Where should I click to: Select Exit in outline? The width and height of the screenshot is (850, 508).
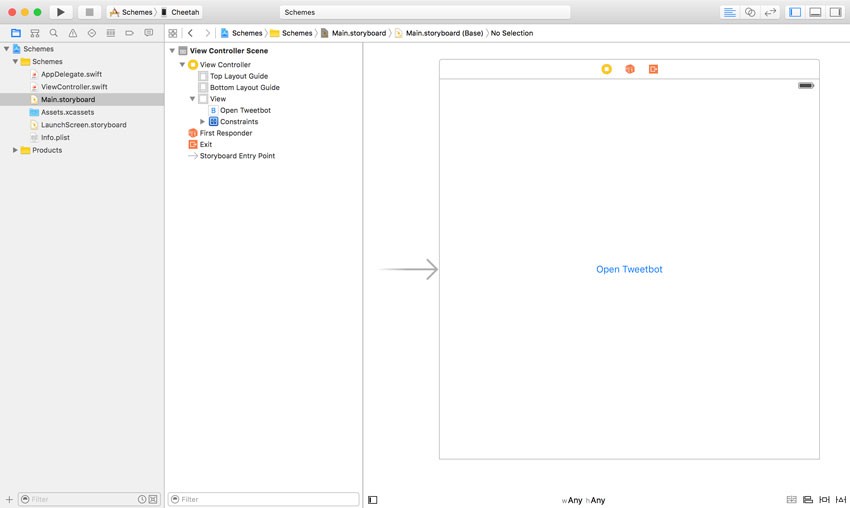(205, 144)
